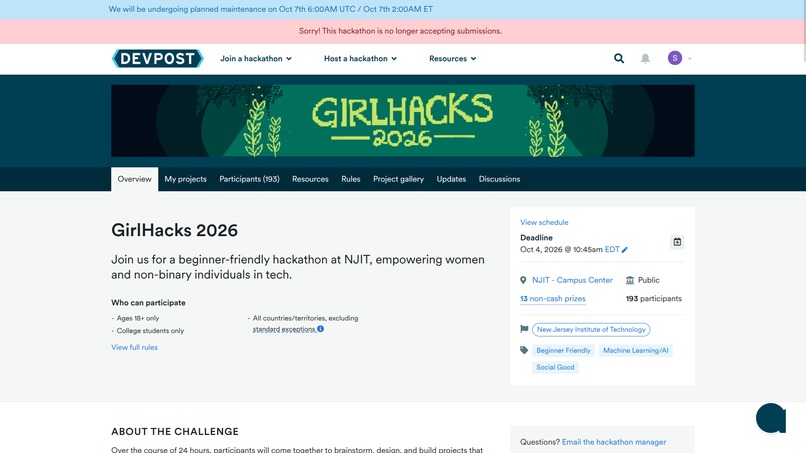The height and width of the screenshot is (453, 806).
Task: Expand Join a hackathon menu
Action: tap(256, 59)
